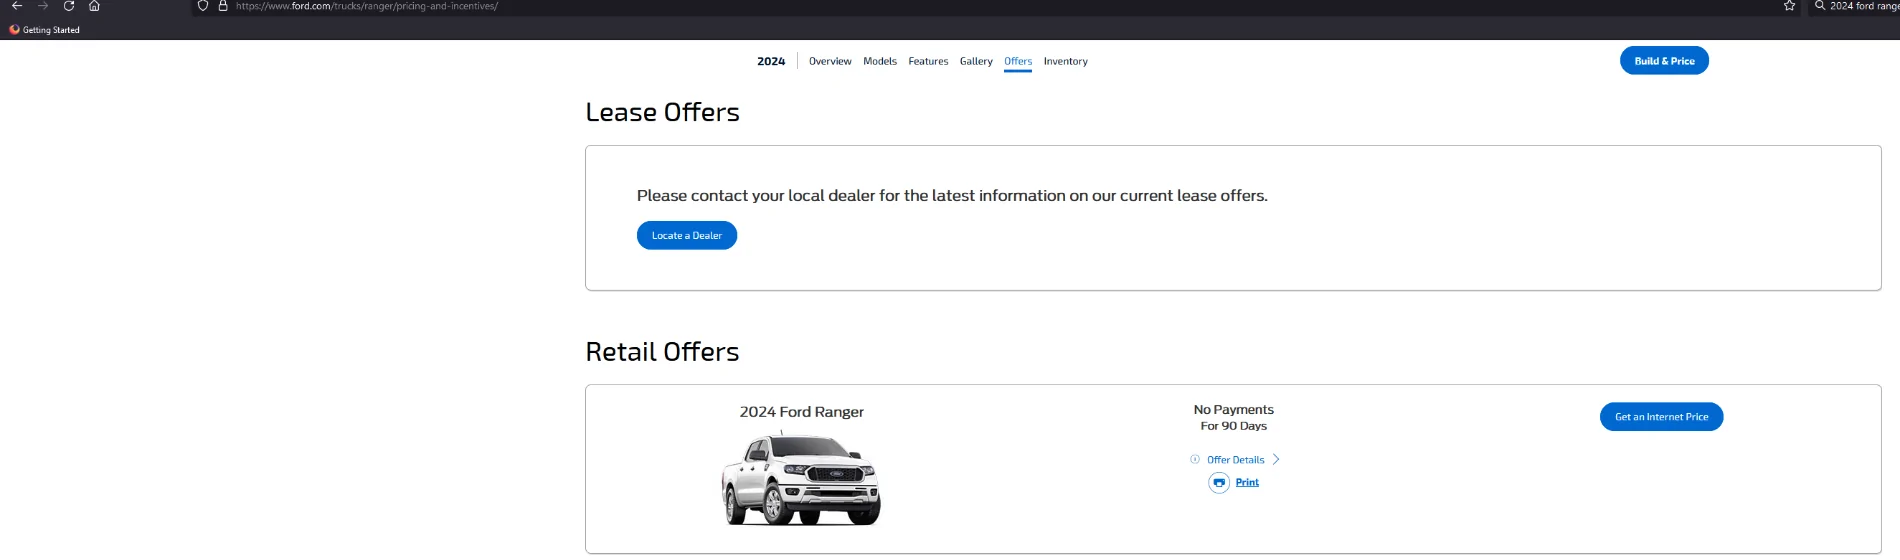Open the Gallery tab
The width and height of the screenshot is (1900, 560).
[x=976, y=61]
